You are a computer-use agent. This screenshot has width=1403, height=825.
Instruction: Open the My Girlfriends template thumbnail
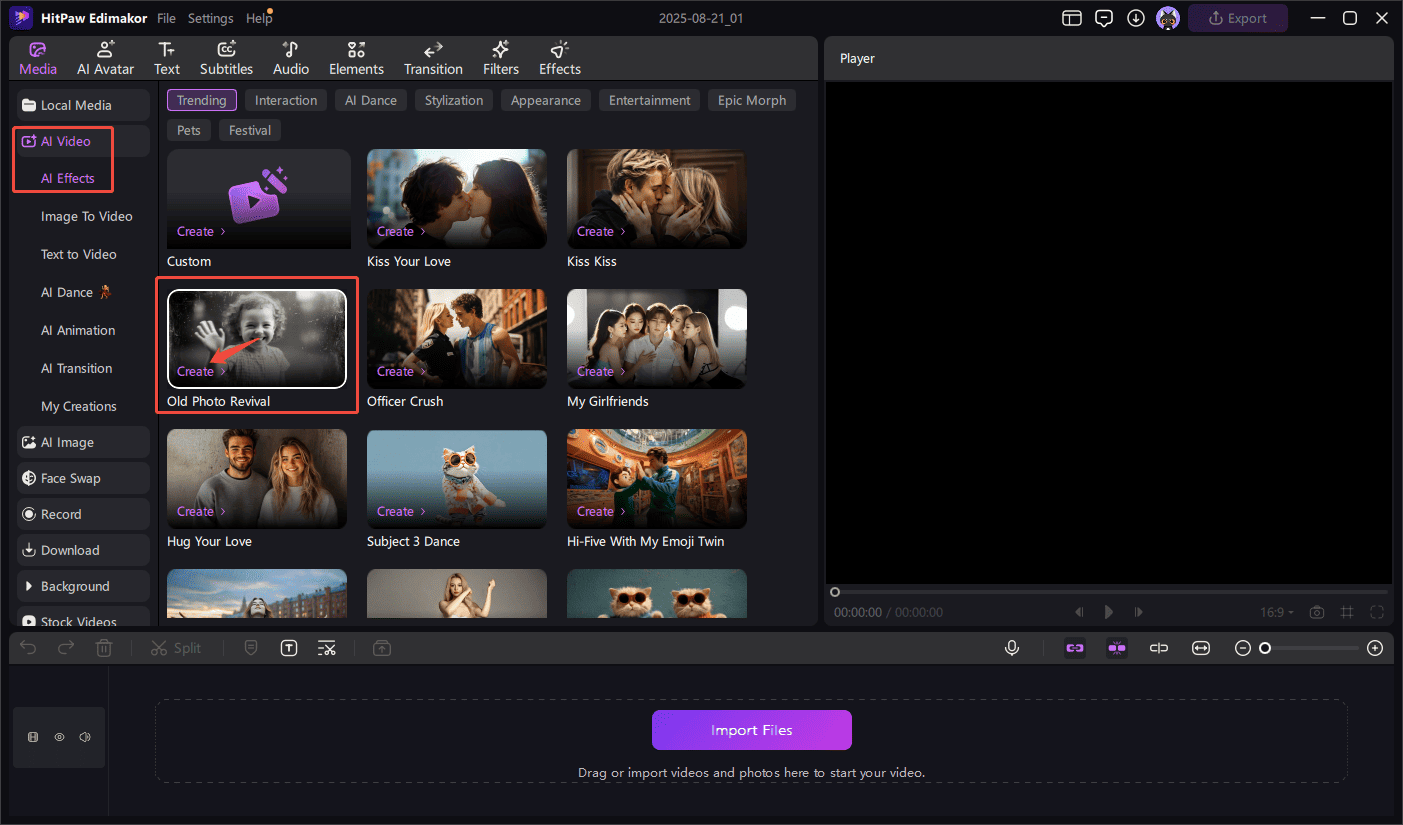(x=657, y=339)
